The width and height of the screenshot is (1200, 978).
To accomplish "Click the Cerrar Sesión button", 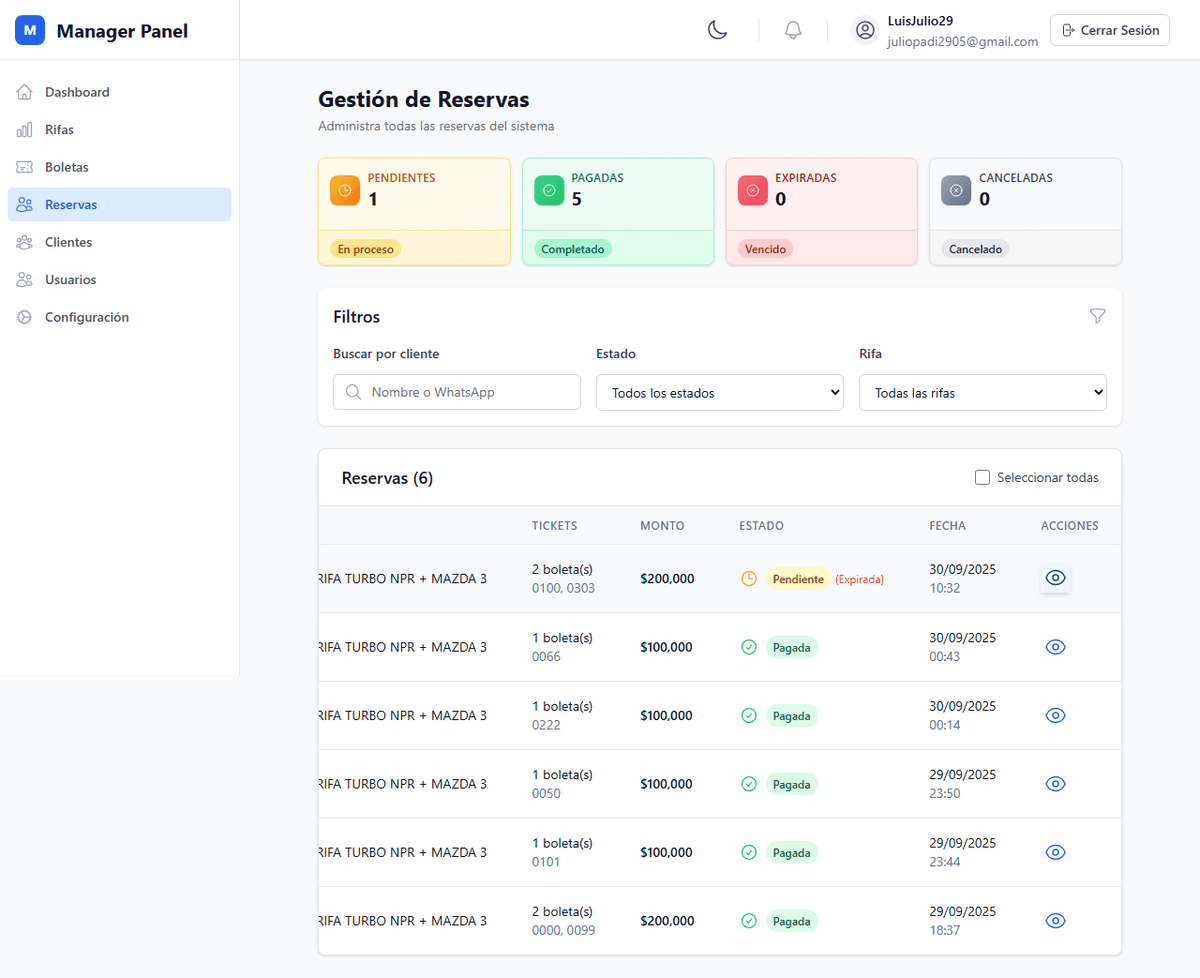I will click(1109, 30).
